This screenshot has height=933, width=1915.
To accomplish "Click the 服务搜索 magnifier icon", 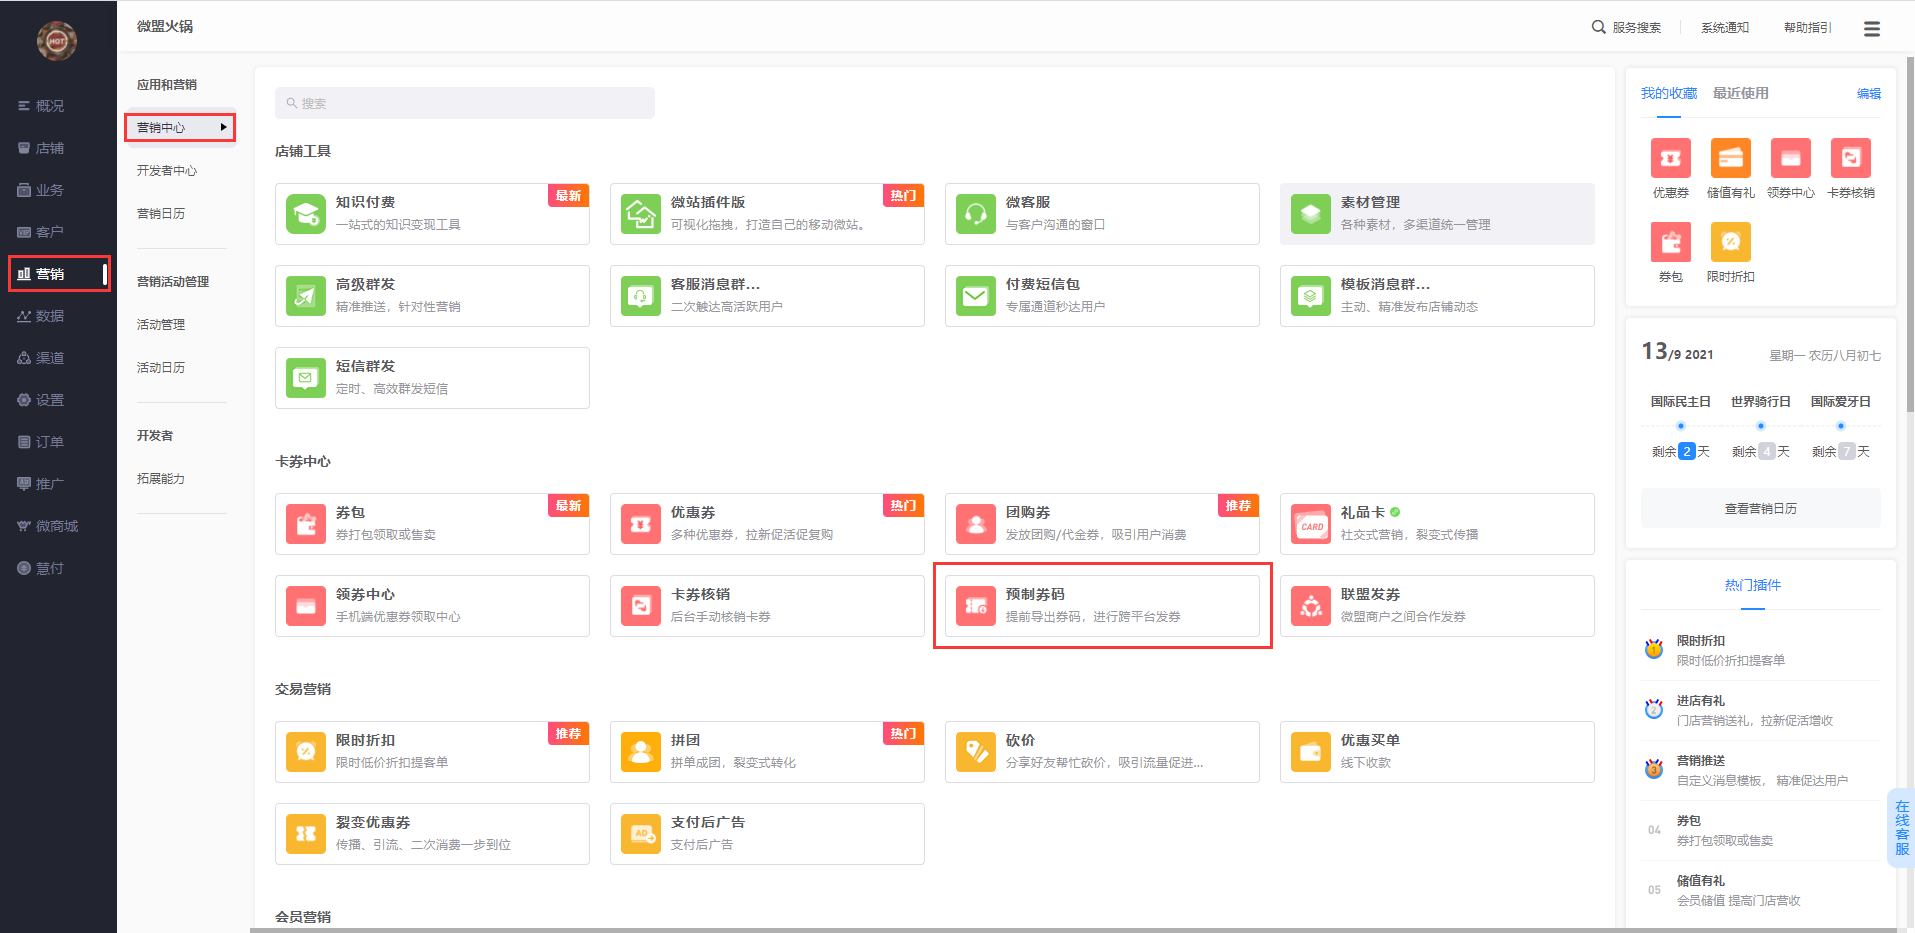I will point(1598,27).
